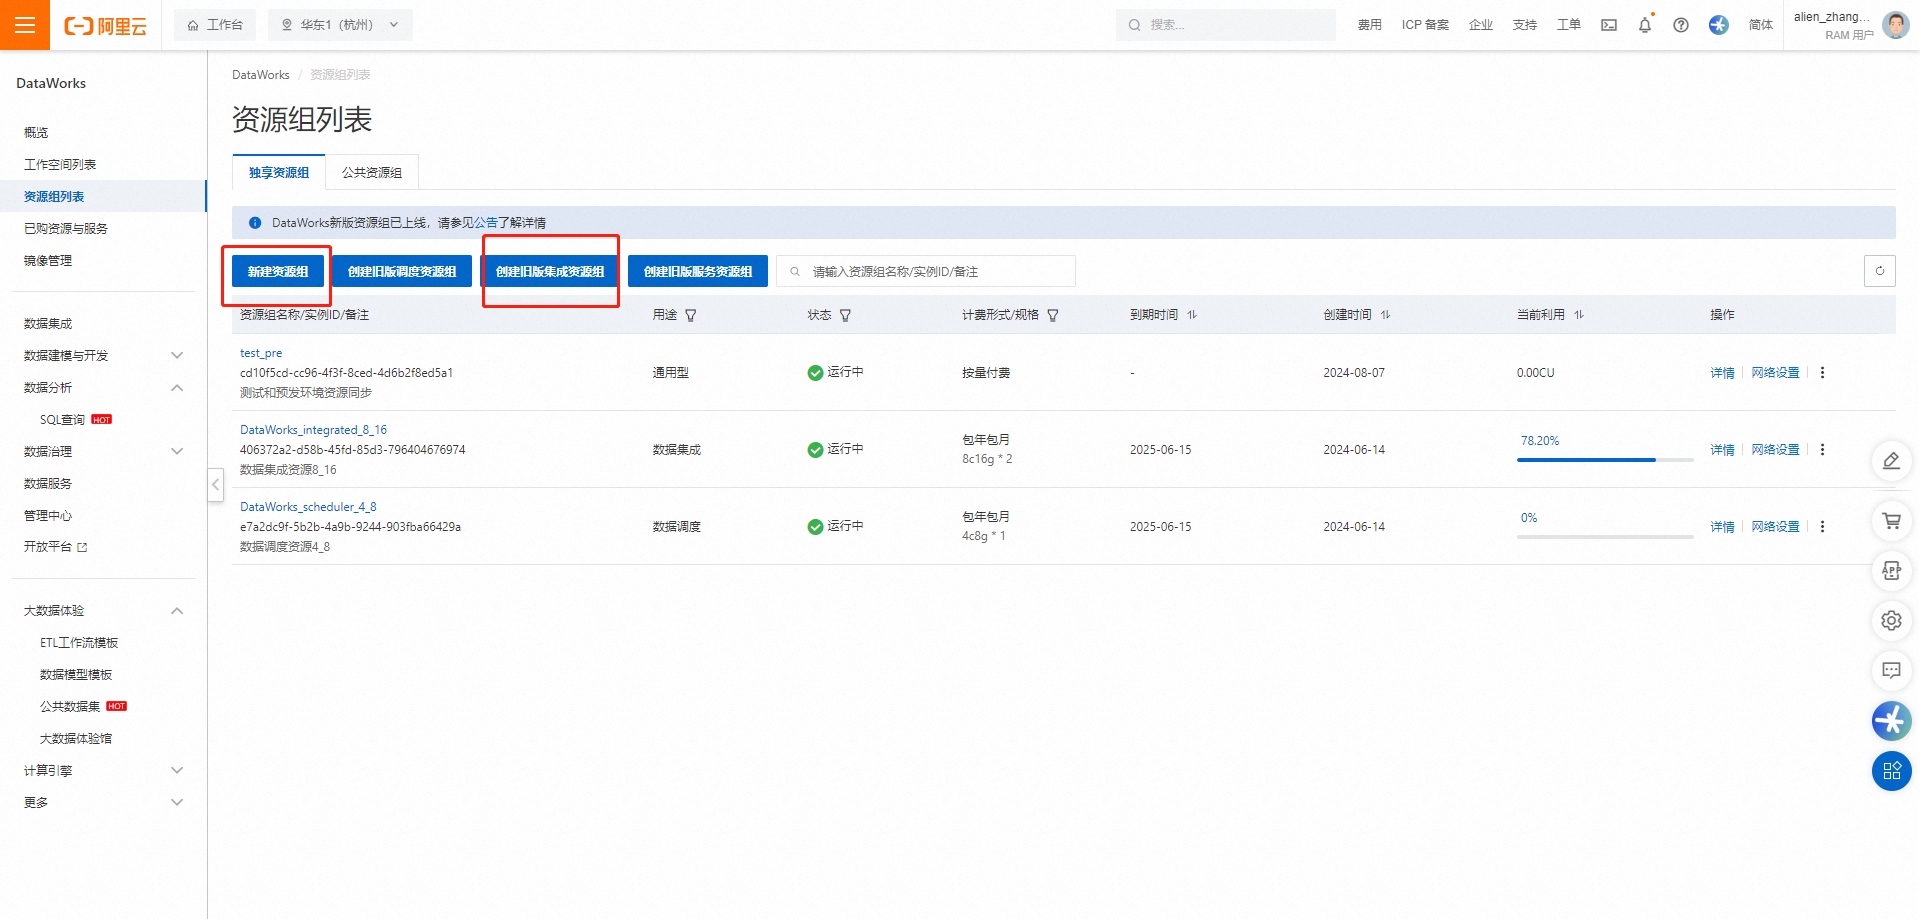Open the DataWorks_integrated_8_16 resource group link
Image resolution: width=1920 pixels, height=919 pixels.
coord(313,430)
